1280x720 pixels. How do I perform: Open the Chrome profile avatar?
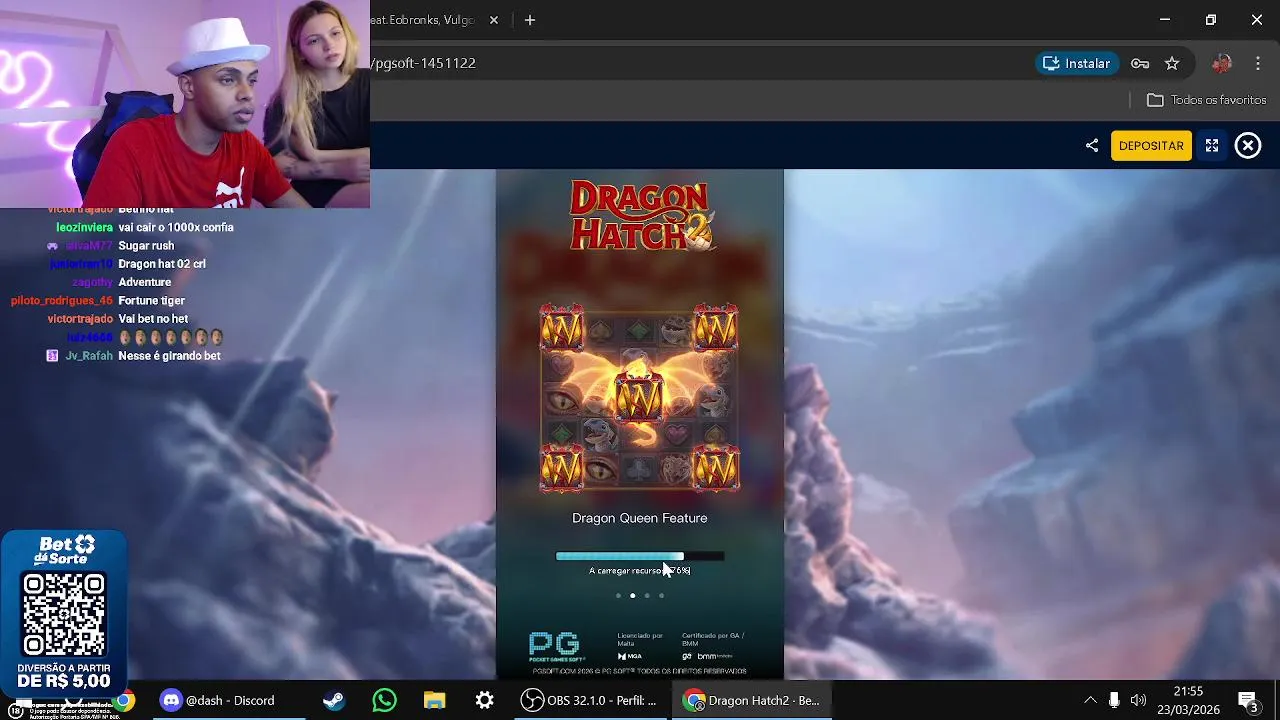click(1221, 63)
